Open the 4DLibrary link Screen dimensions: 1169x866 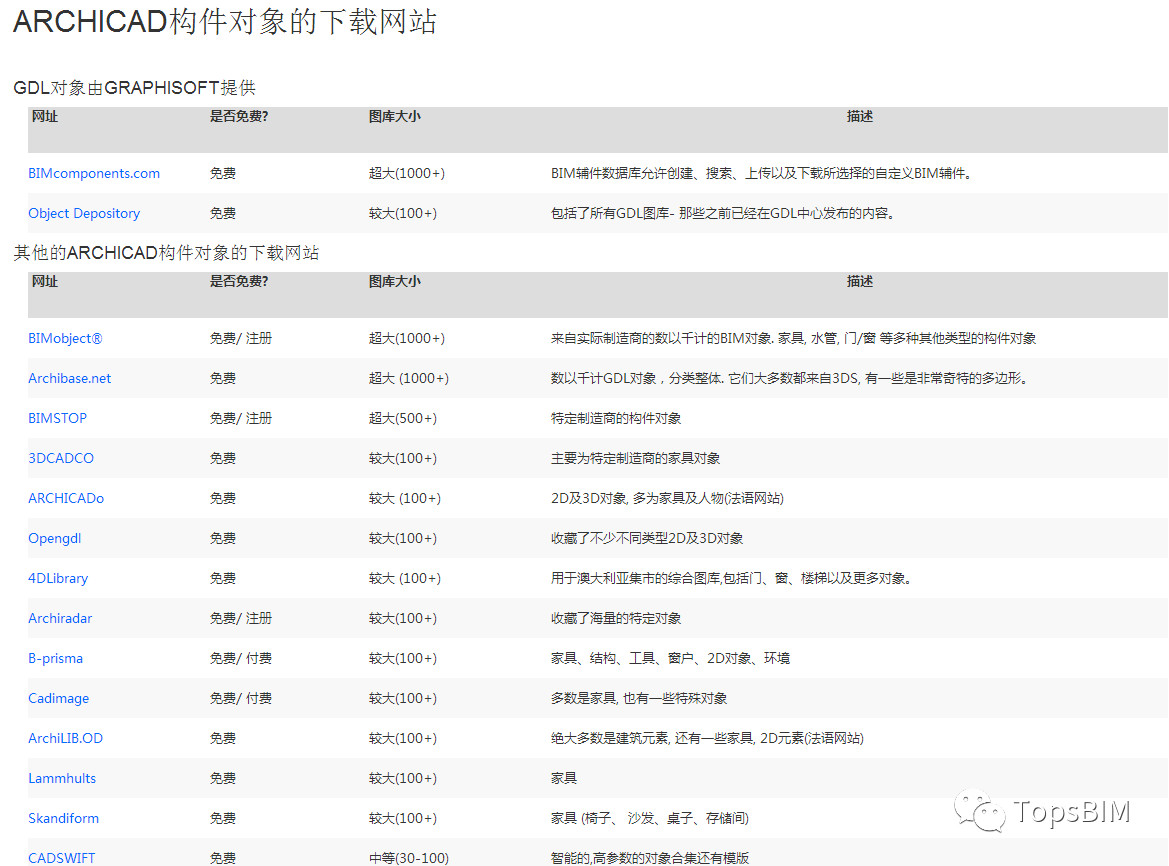[x=57, y=578]
